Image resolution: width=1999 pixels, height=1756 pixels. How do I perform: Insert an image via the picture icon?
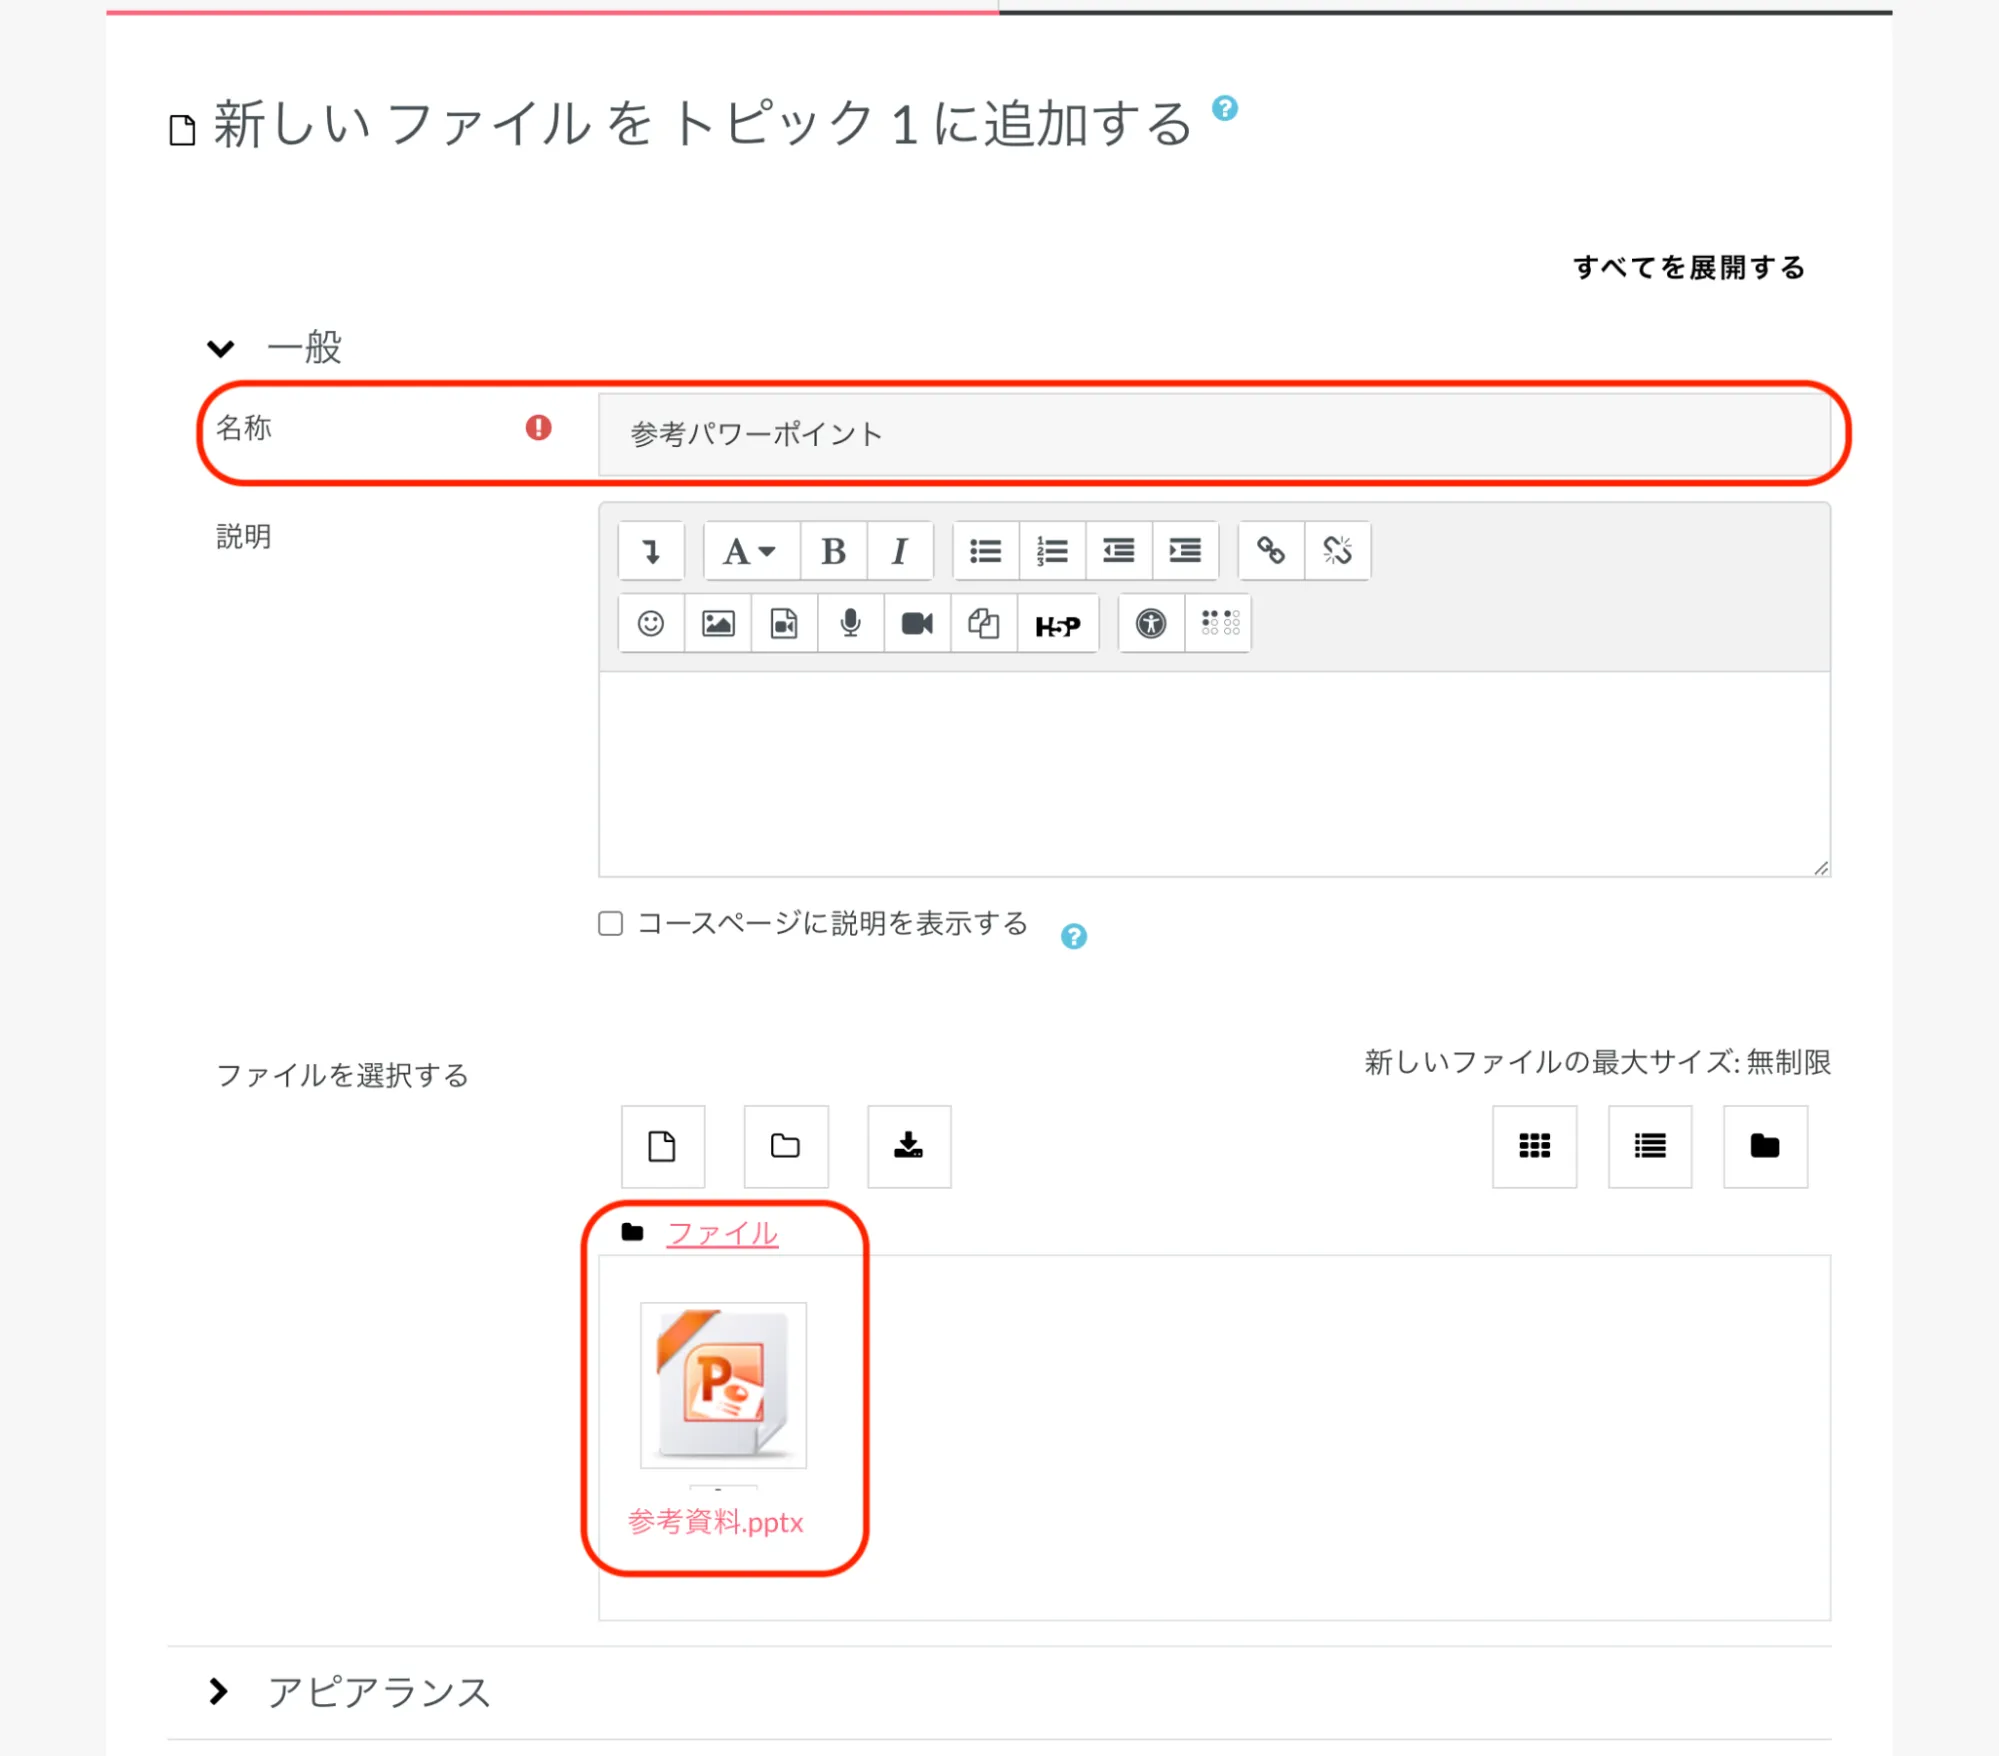coord(717,624)
